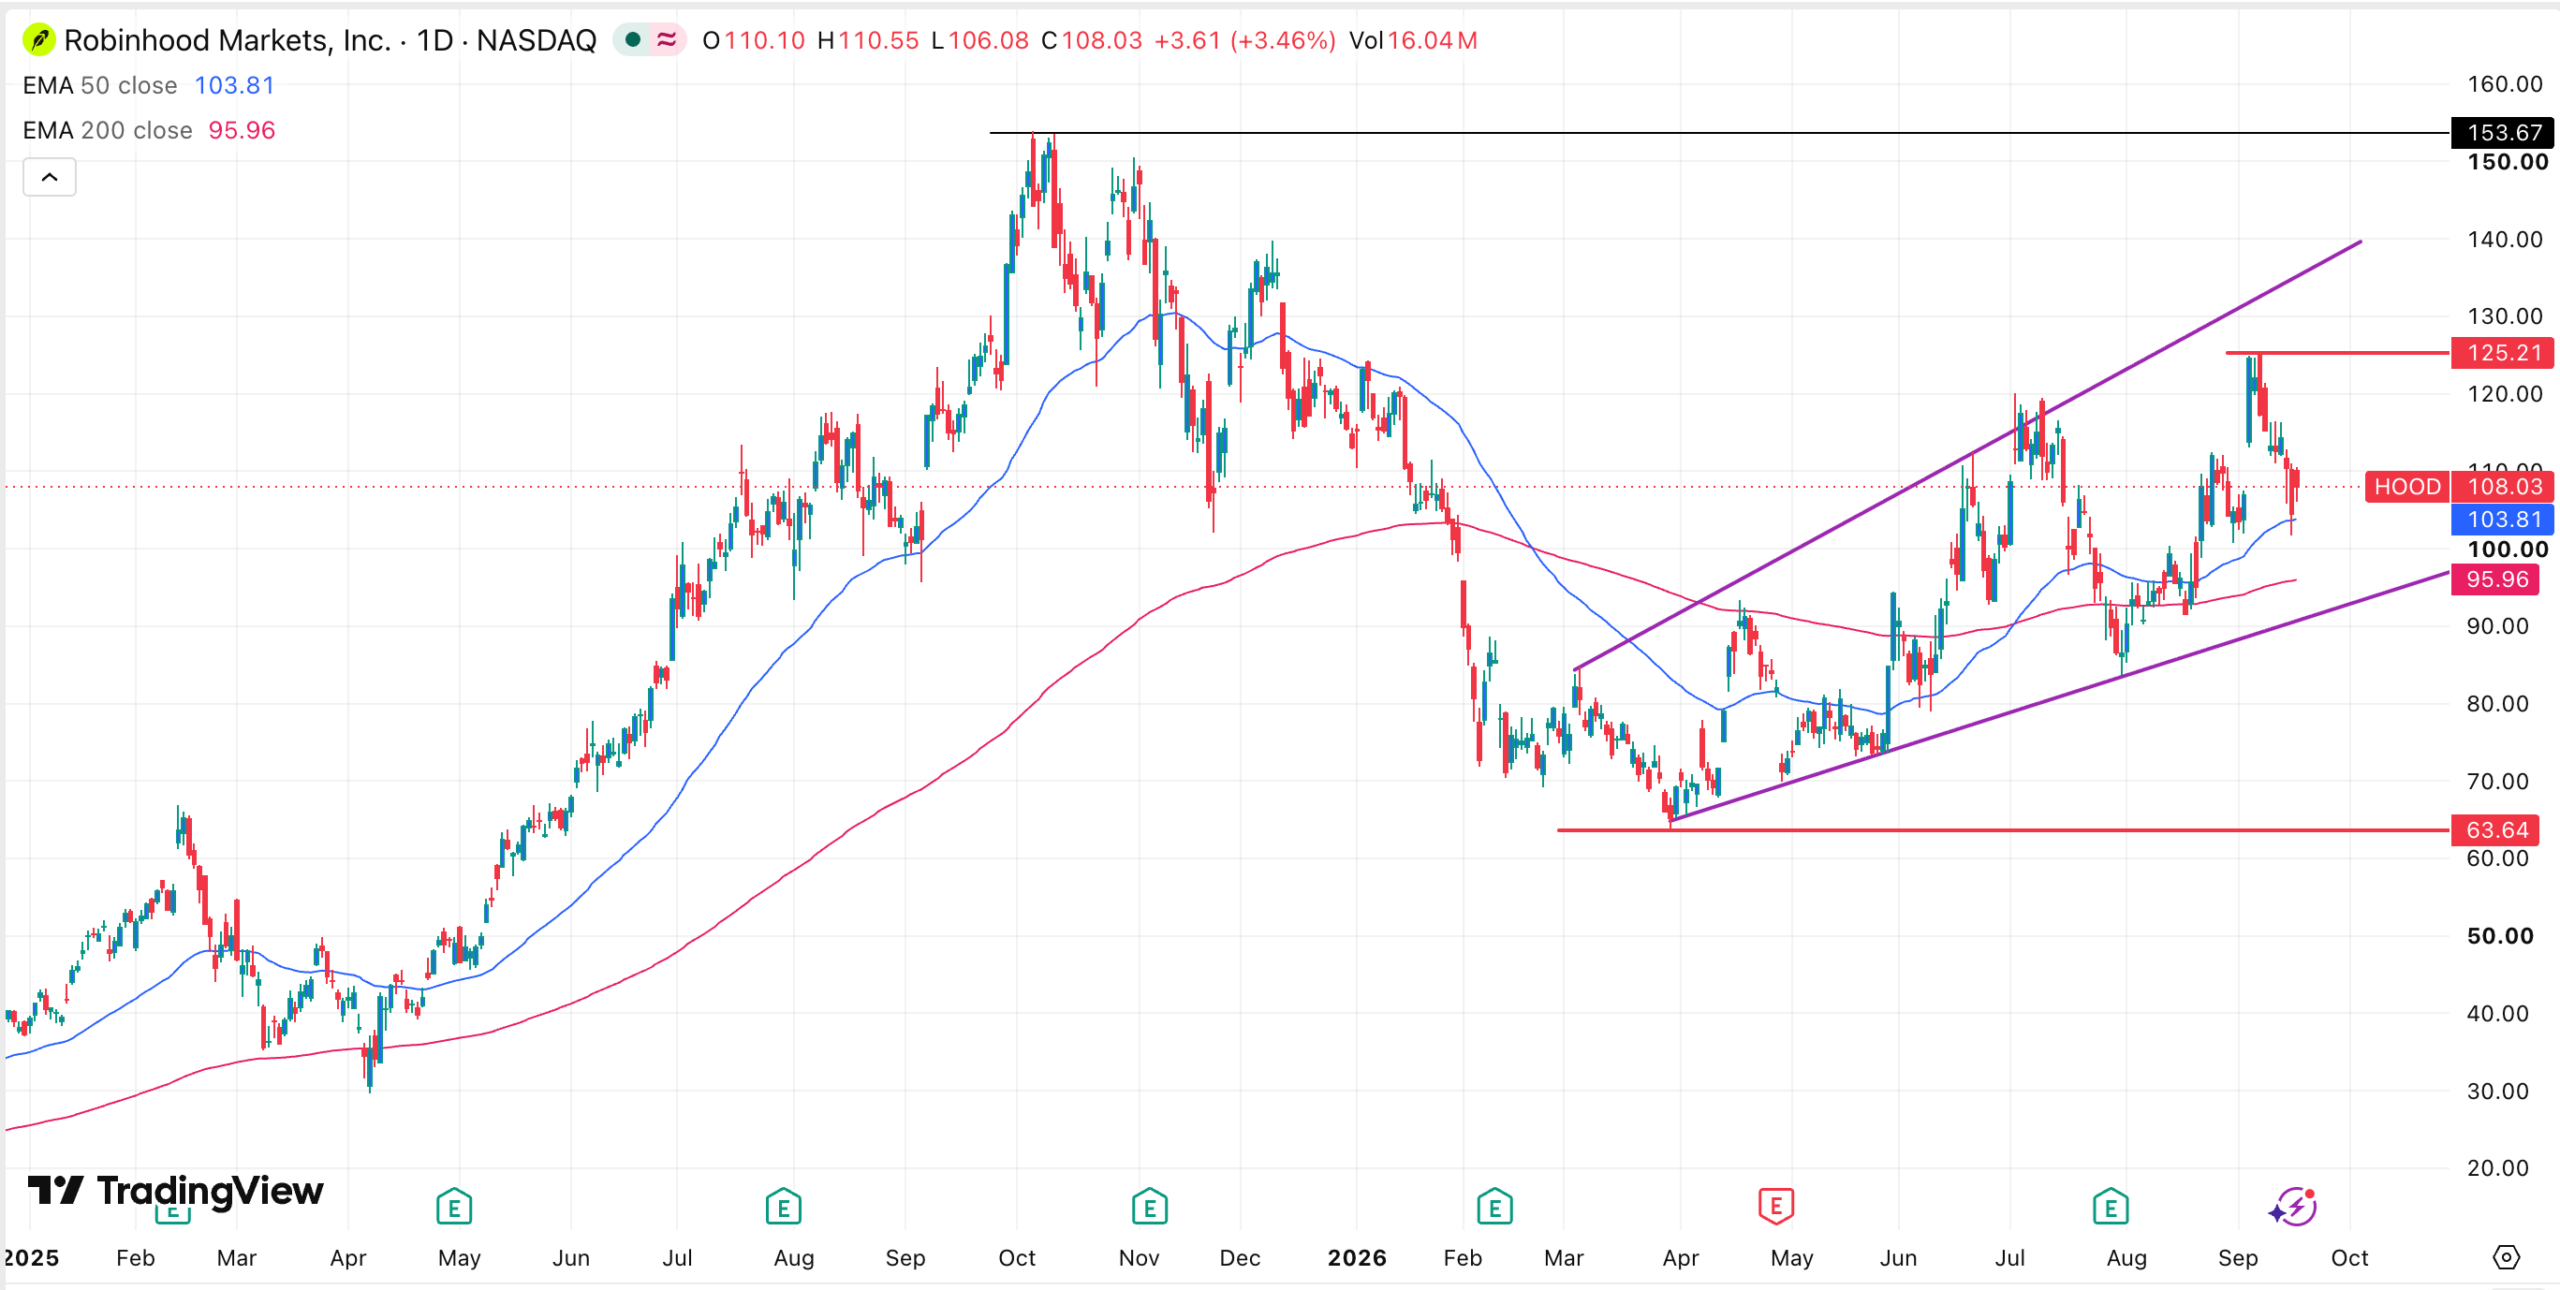Viewport: 2560px width, 1290px height.
Task: Click the High value 110.55
Action: click(x=878, y=41)
